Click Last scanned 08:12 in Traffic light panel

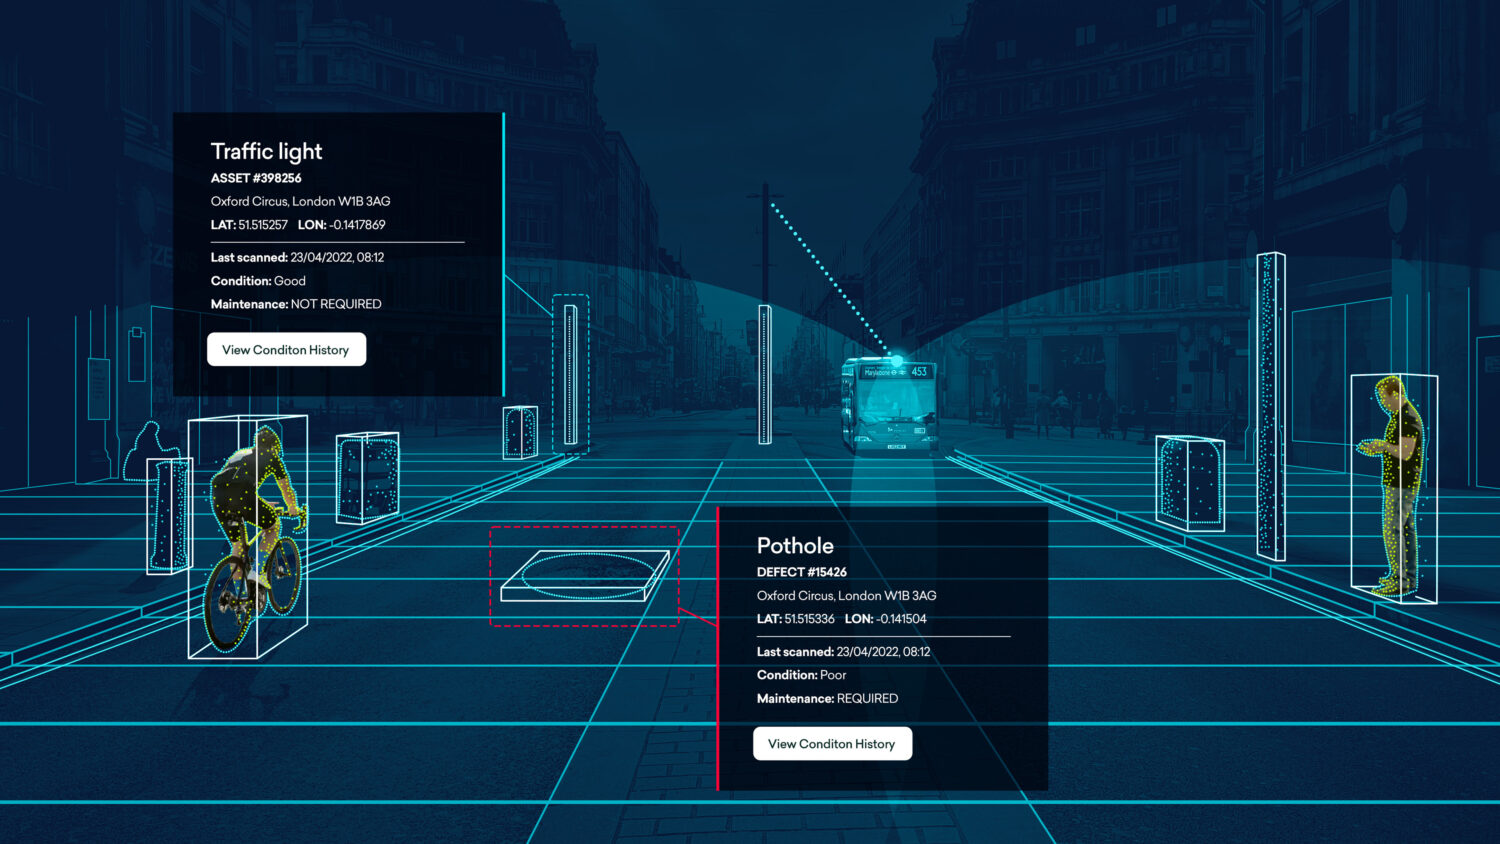click(297, 257)
